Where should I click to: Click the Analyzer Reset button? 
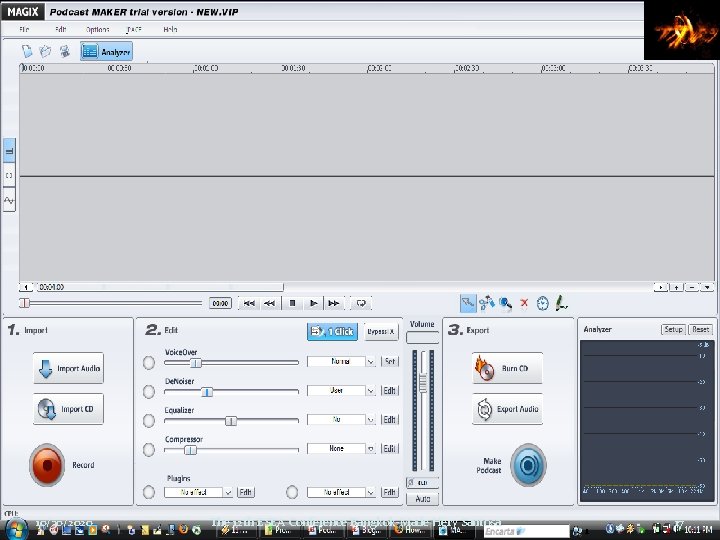(x=700, y=329)
